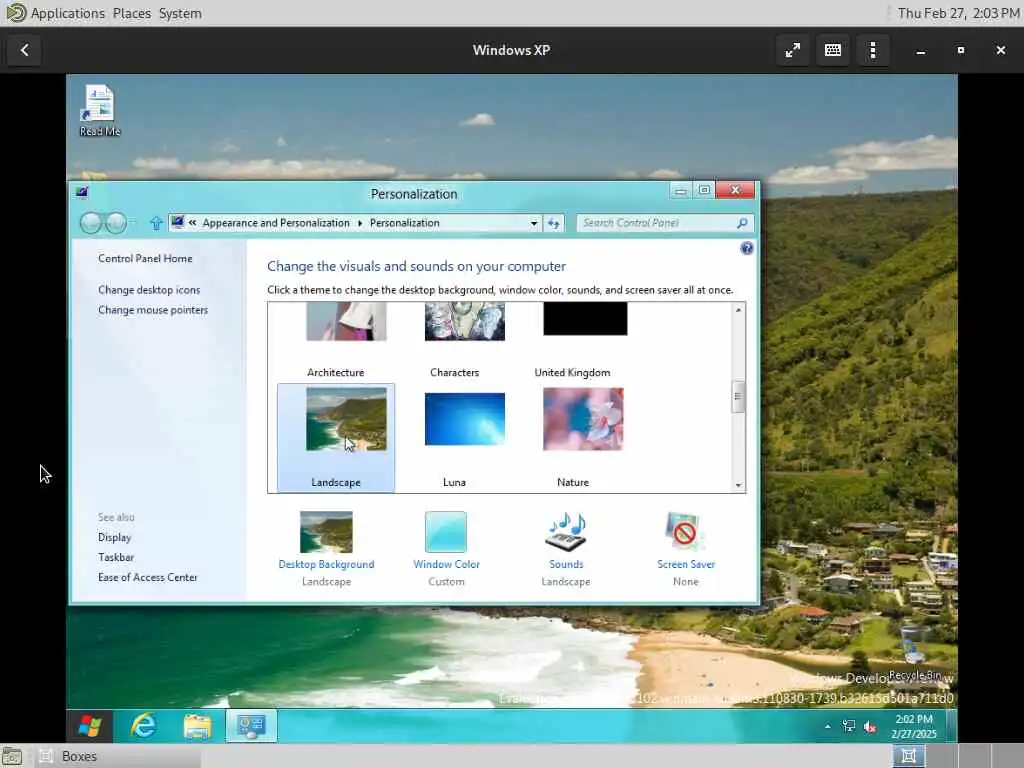Click the Windows Start button
This screenshot has width=1024, height=768.
click(x=89, y=726)
